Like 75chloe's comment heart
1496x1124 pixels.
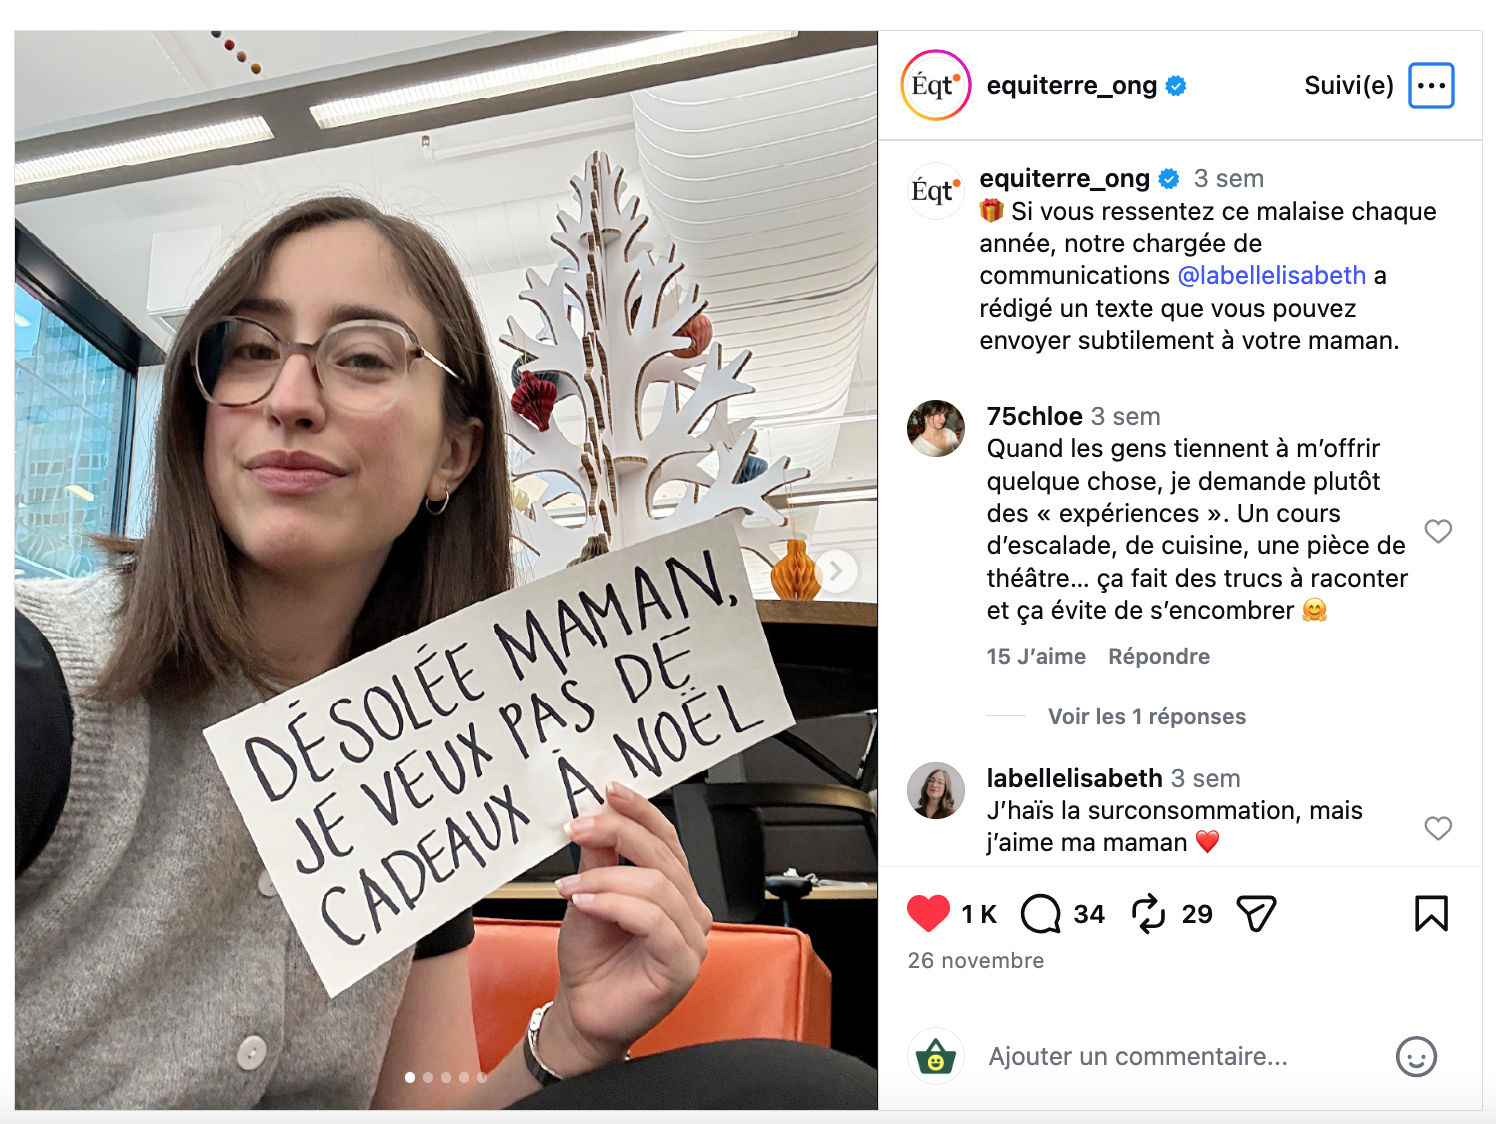pos(1438,531)
